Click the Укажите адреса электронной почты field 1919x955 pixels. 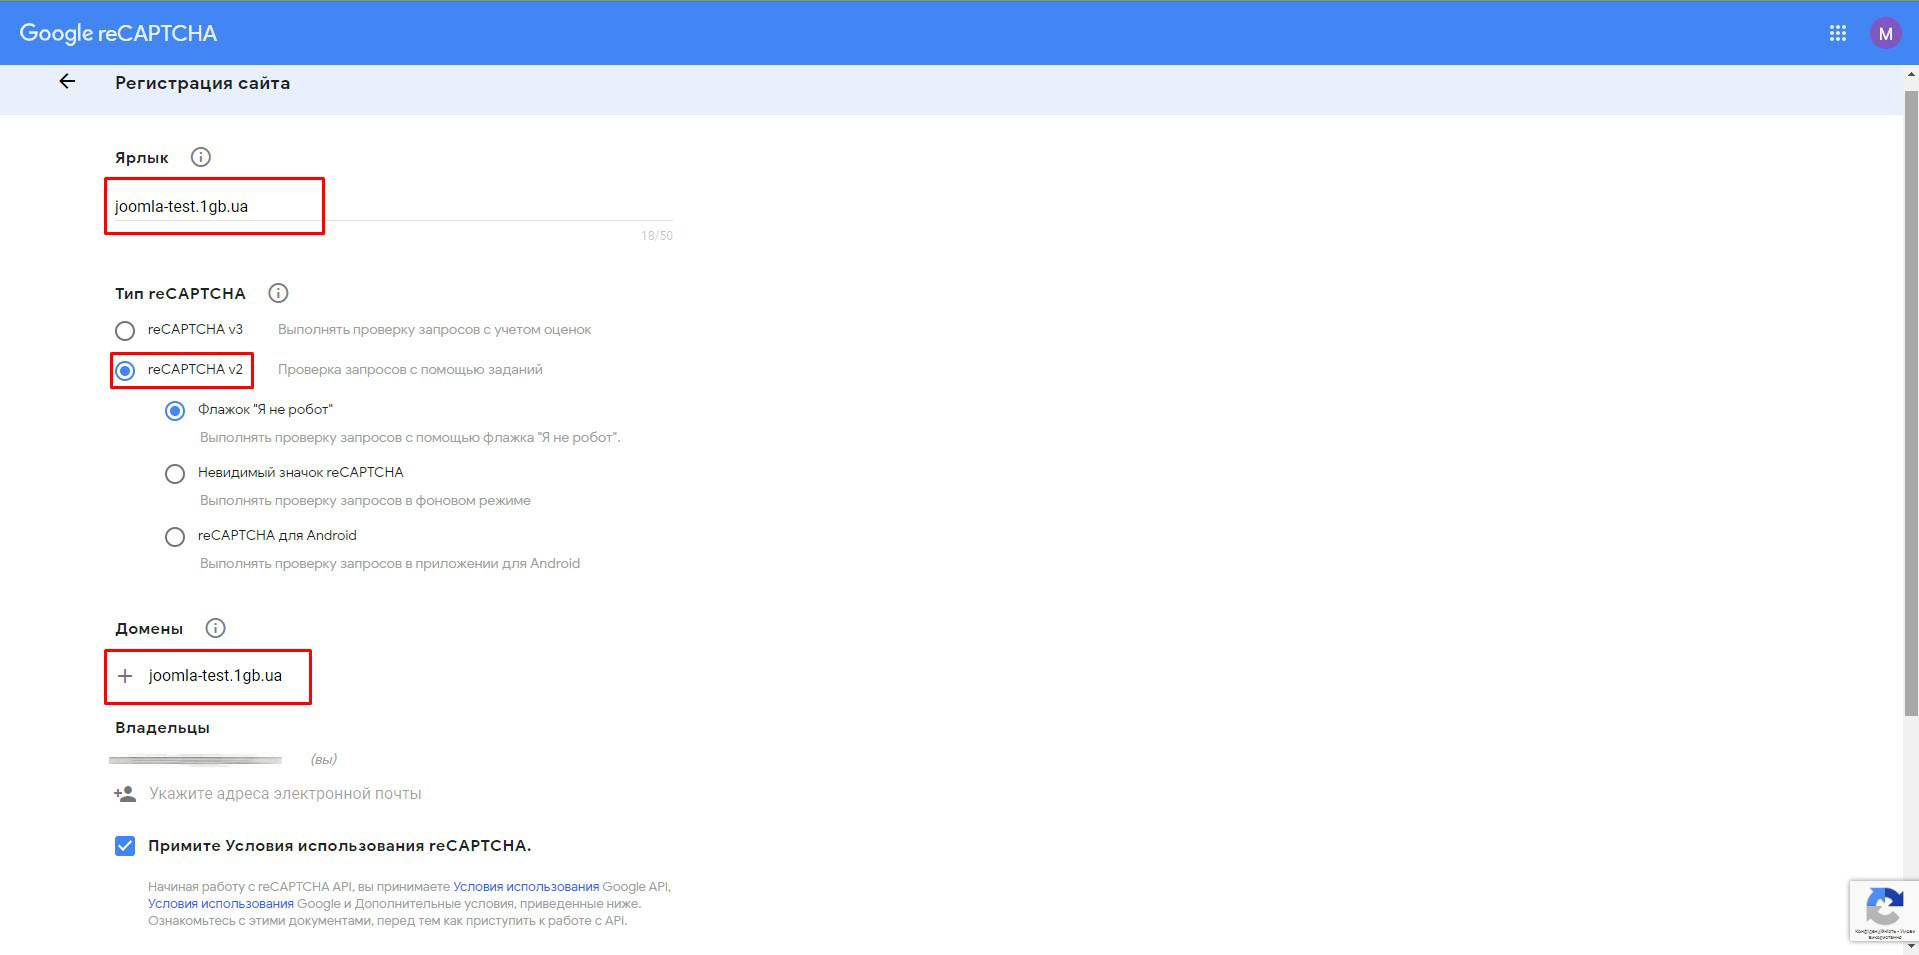point(285,794)
